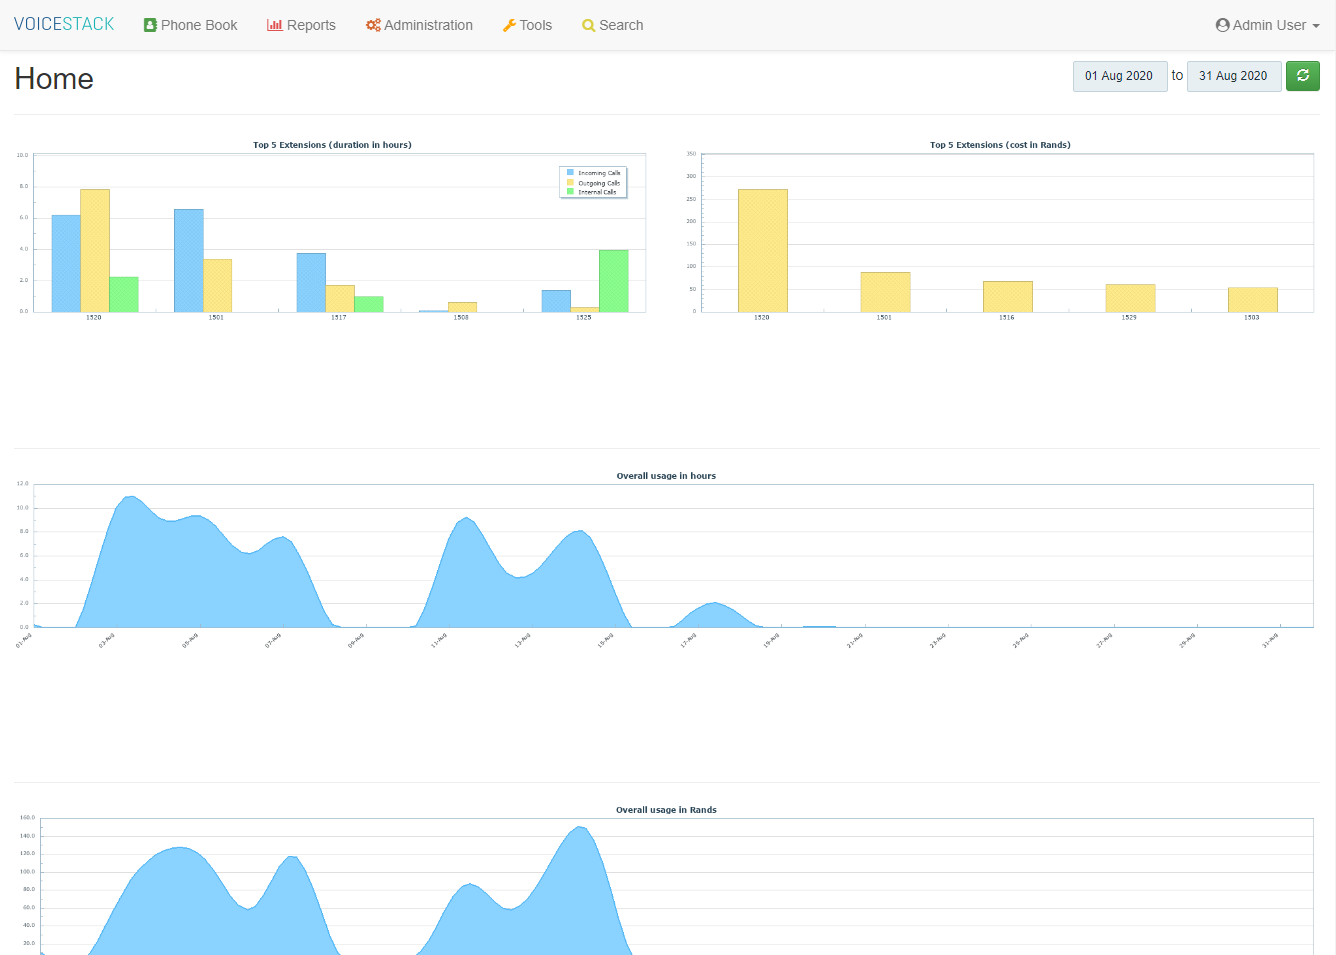This screenshot has width=1336, height=955.
Task: Click the Tools wrench icon
Action: click(x=509, y=25)
